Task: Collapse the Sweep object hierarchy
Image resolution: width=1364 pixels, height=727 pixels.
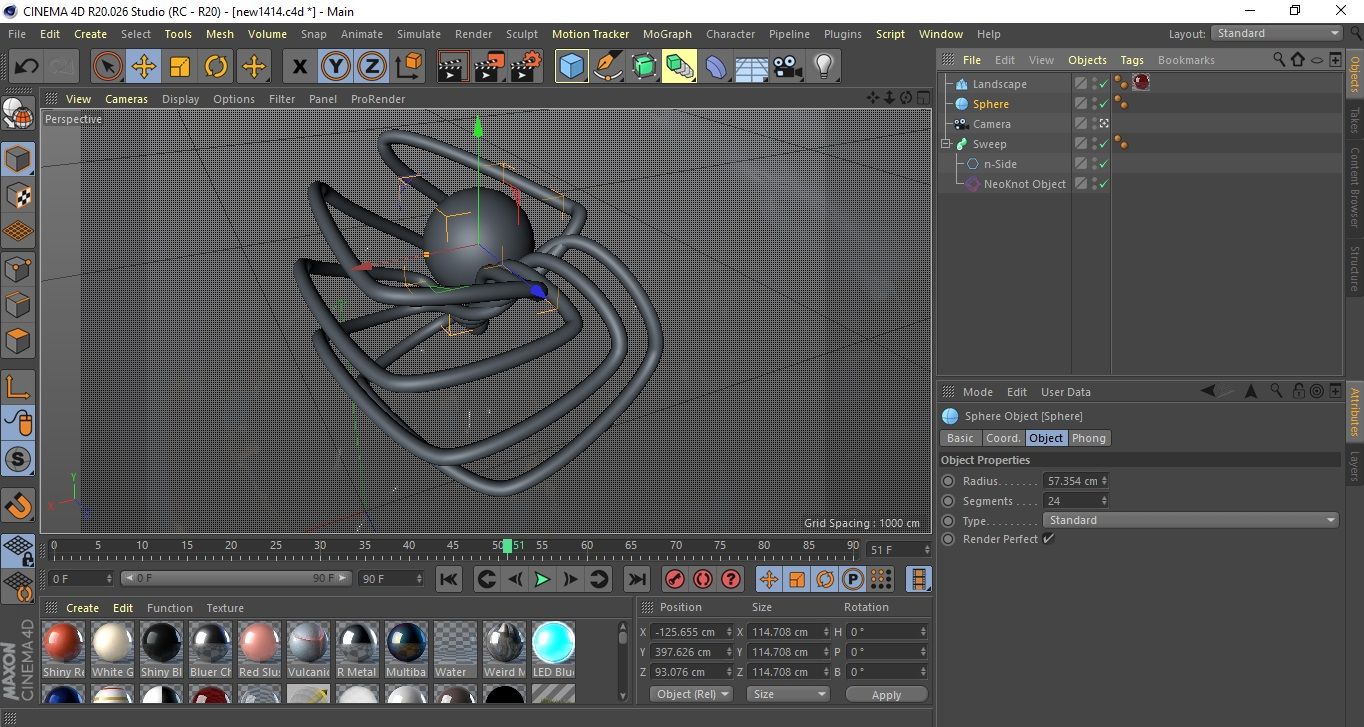Action: [946, 144]
